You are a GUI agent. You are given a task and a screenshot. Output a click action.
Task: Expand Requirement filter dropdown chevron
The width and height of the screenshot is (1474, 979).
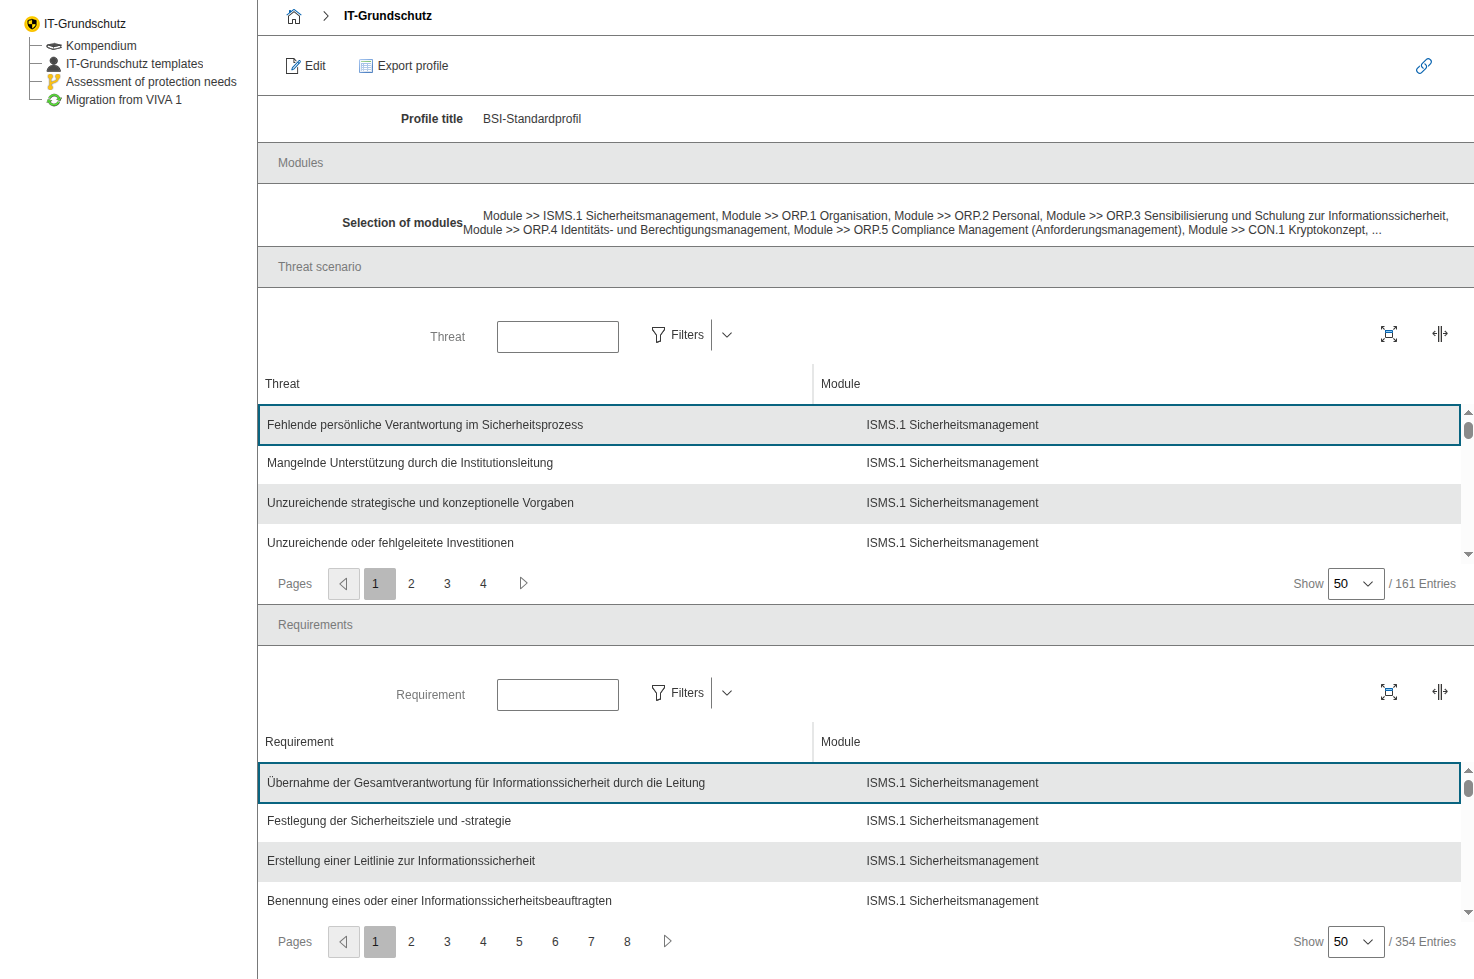[x=727, y=693]
